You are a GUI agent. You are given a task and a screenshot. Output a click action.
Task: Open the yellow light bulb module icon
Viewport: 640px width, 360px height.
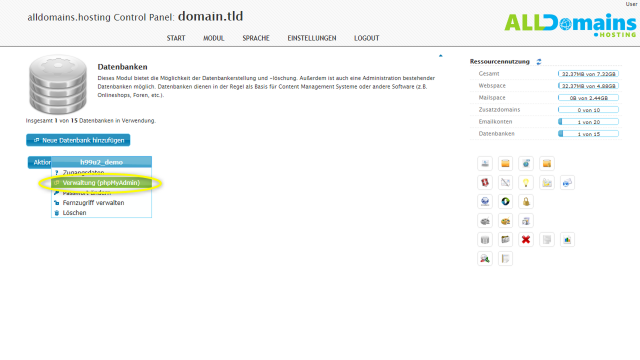(x=526, y=182)
